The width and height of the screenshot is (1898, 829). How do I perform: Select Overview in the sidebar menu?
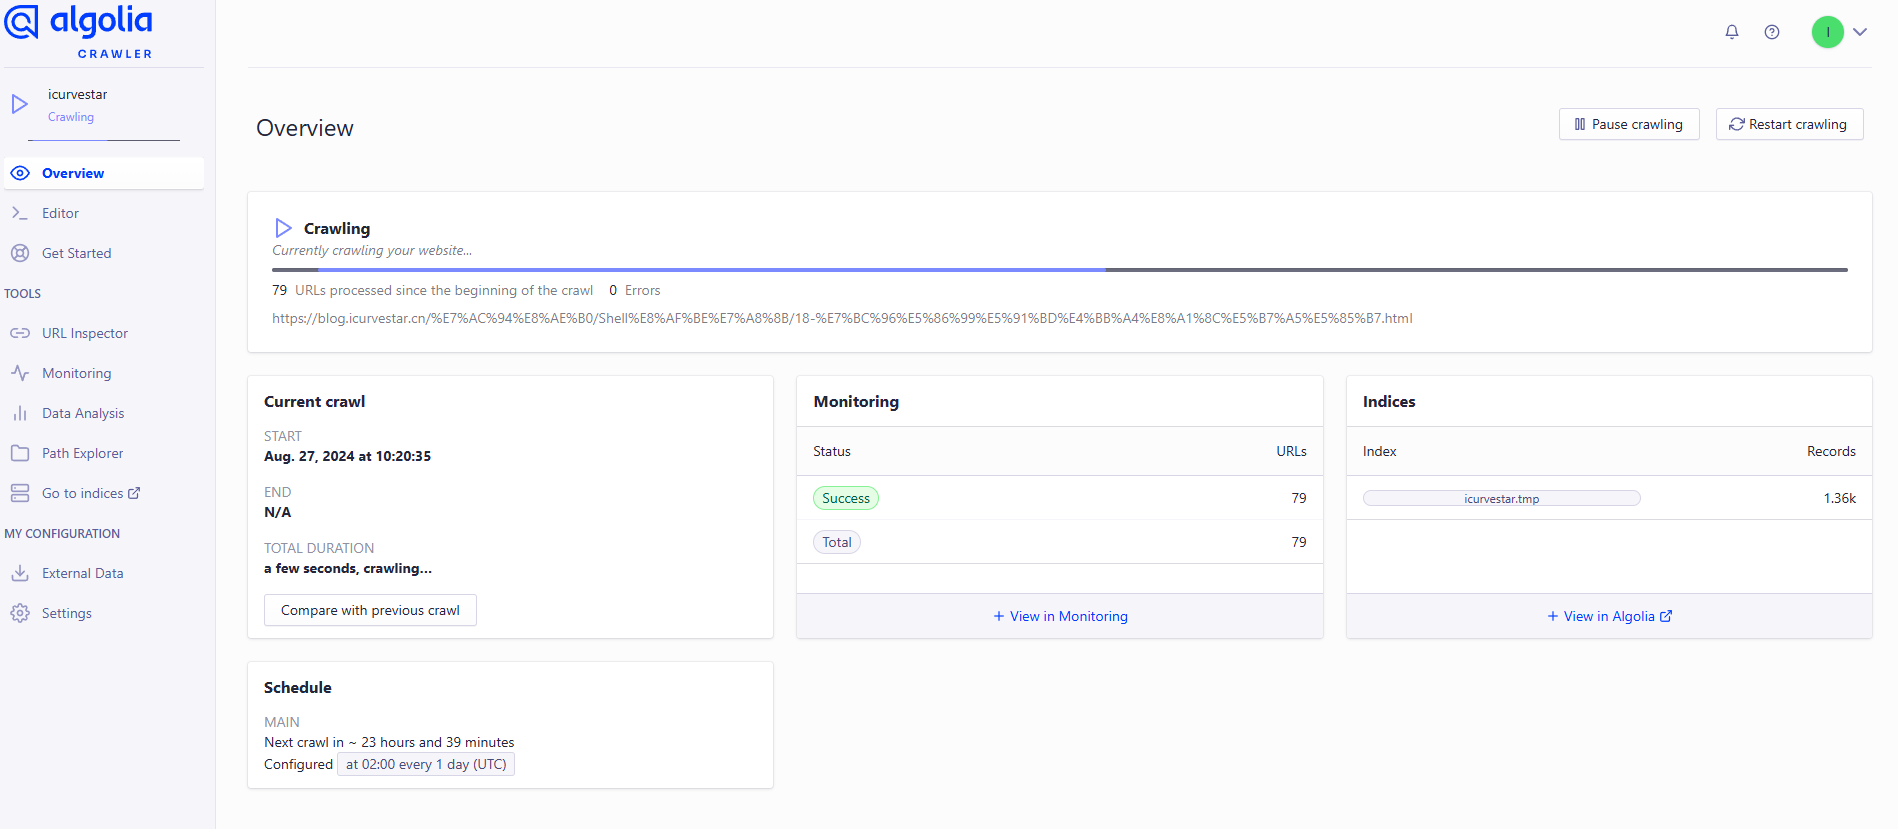73,173
